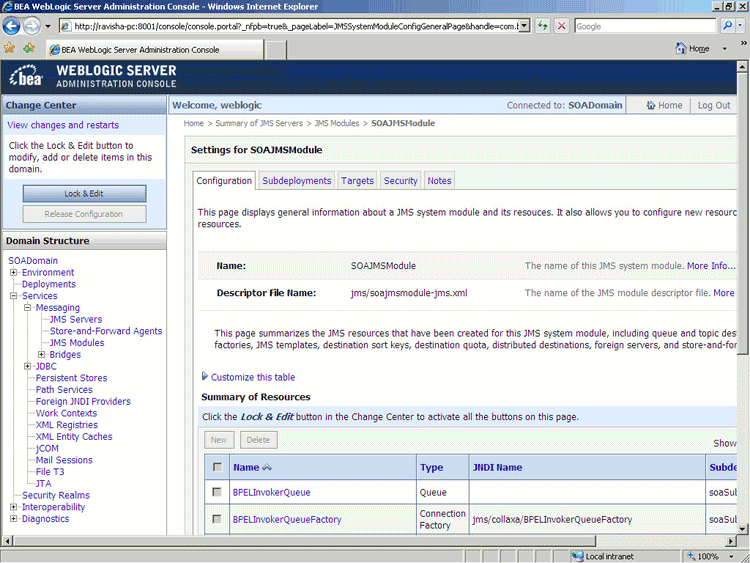Screen dimensions: 750x563
Task: Click the Google search magnifier icon
Action: click(x=727, y=26)
